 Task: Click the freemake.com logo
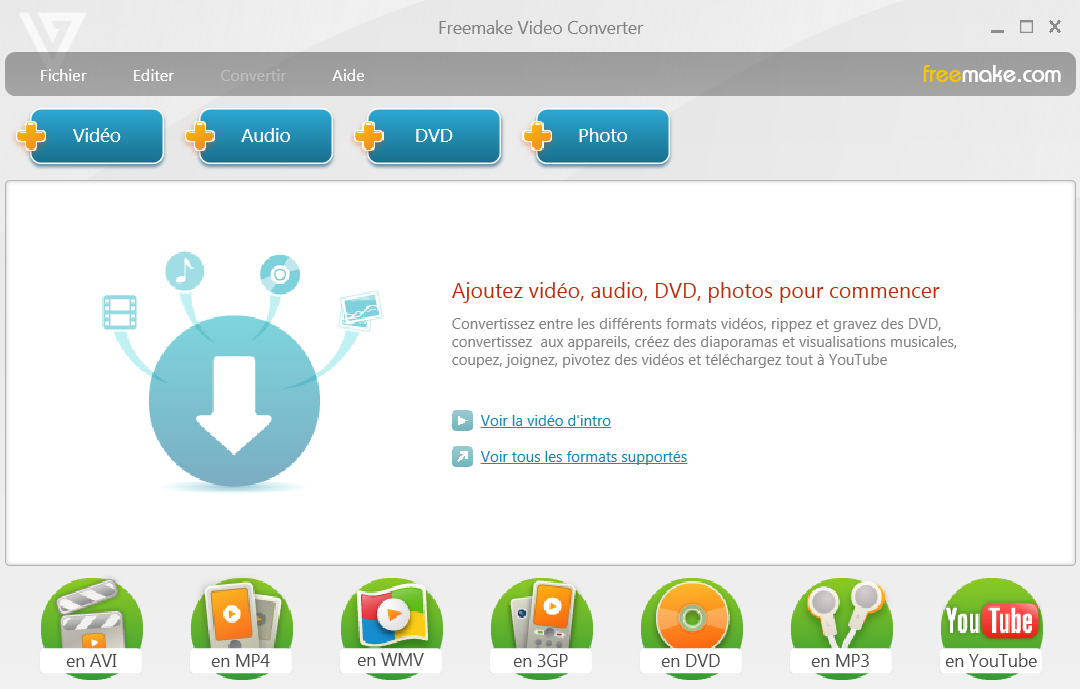(x=991, y=74)
